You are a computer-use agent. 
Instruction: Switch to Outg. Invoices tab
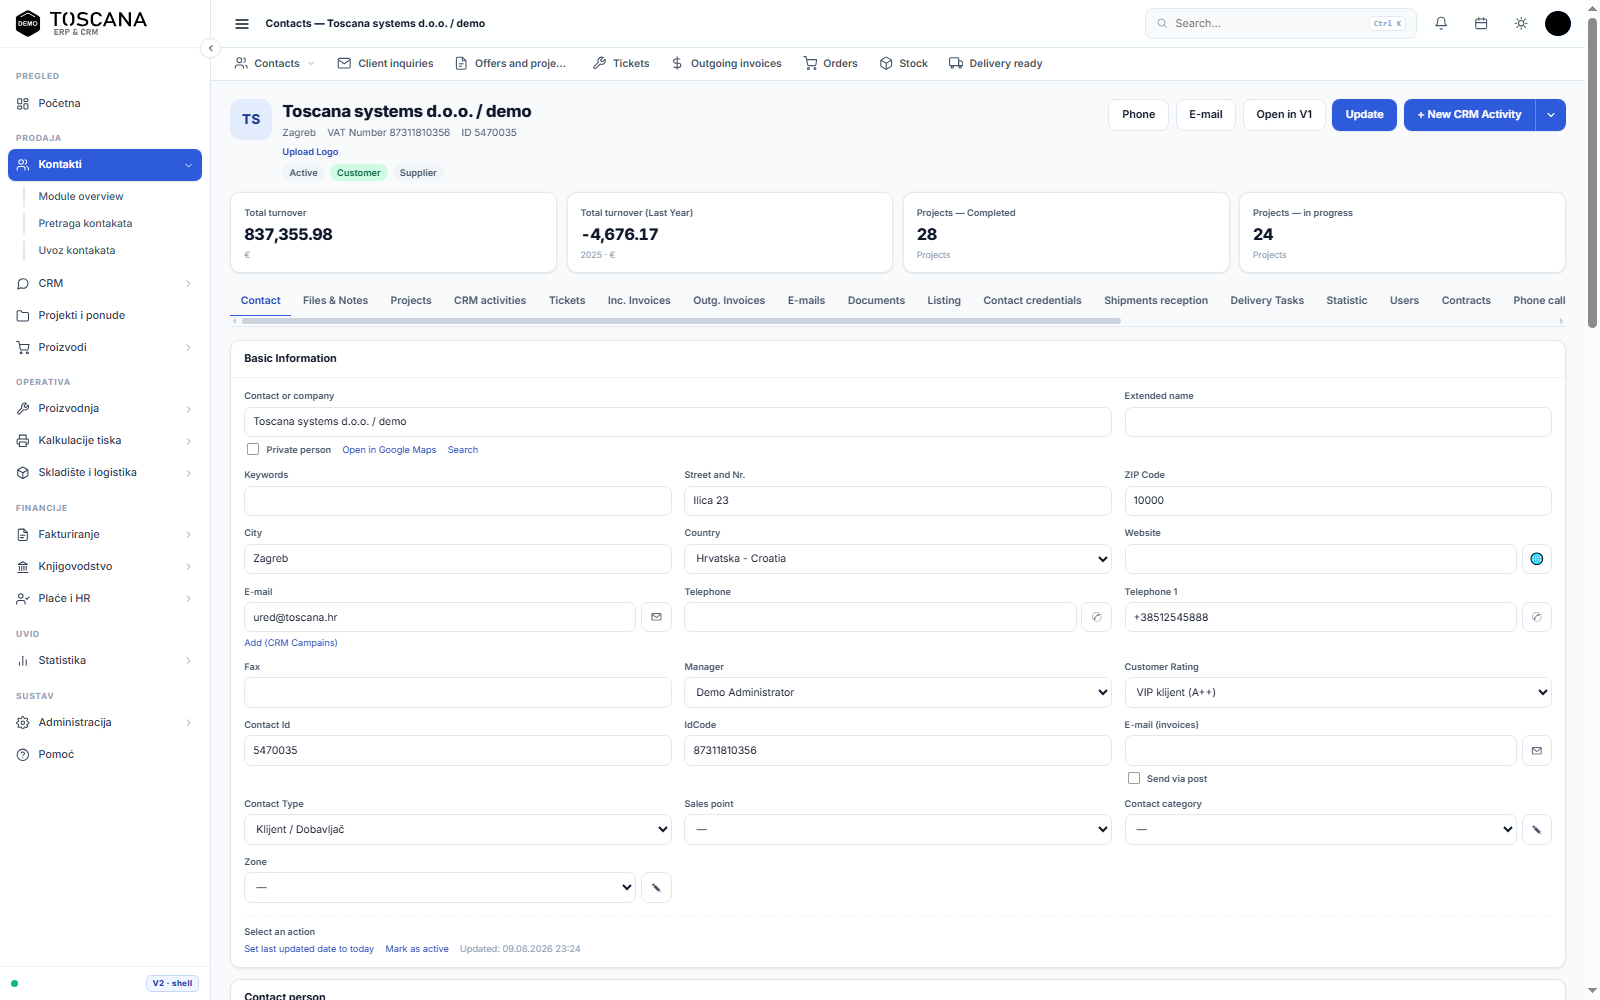click(x=729, y=300)
